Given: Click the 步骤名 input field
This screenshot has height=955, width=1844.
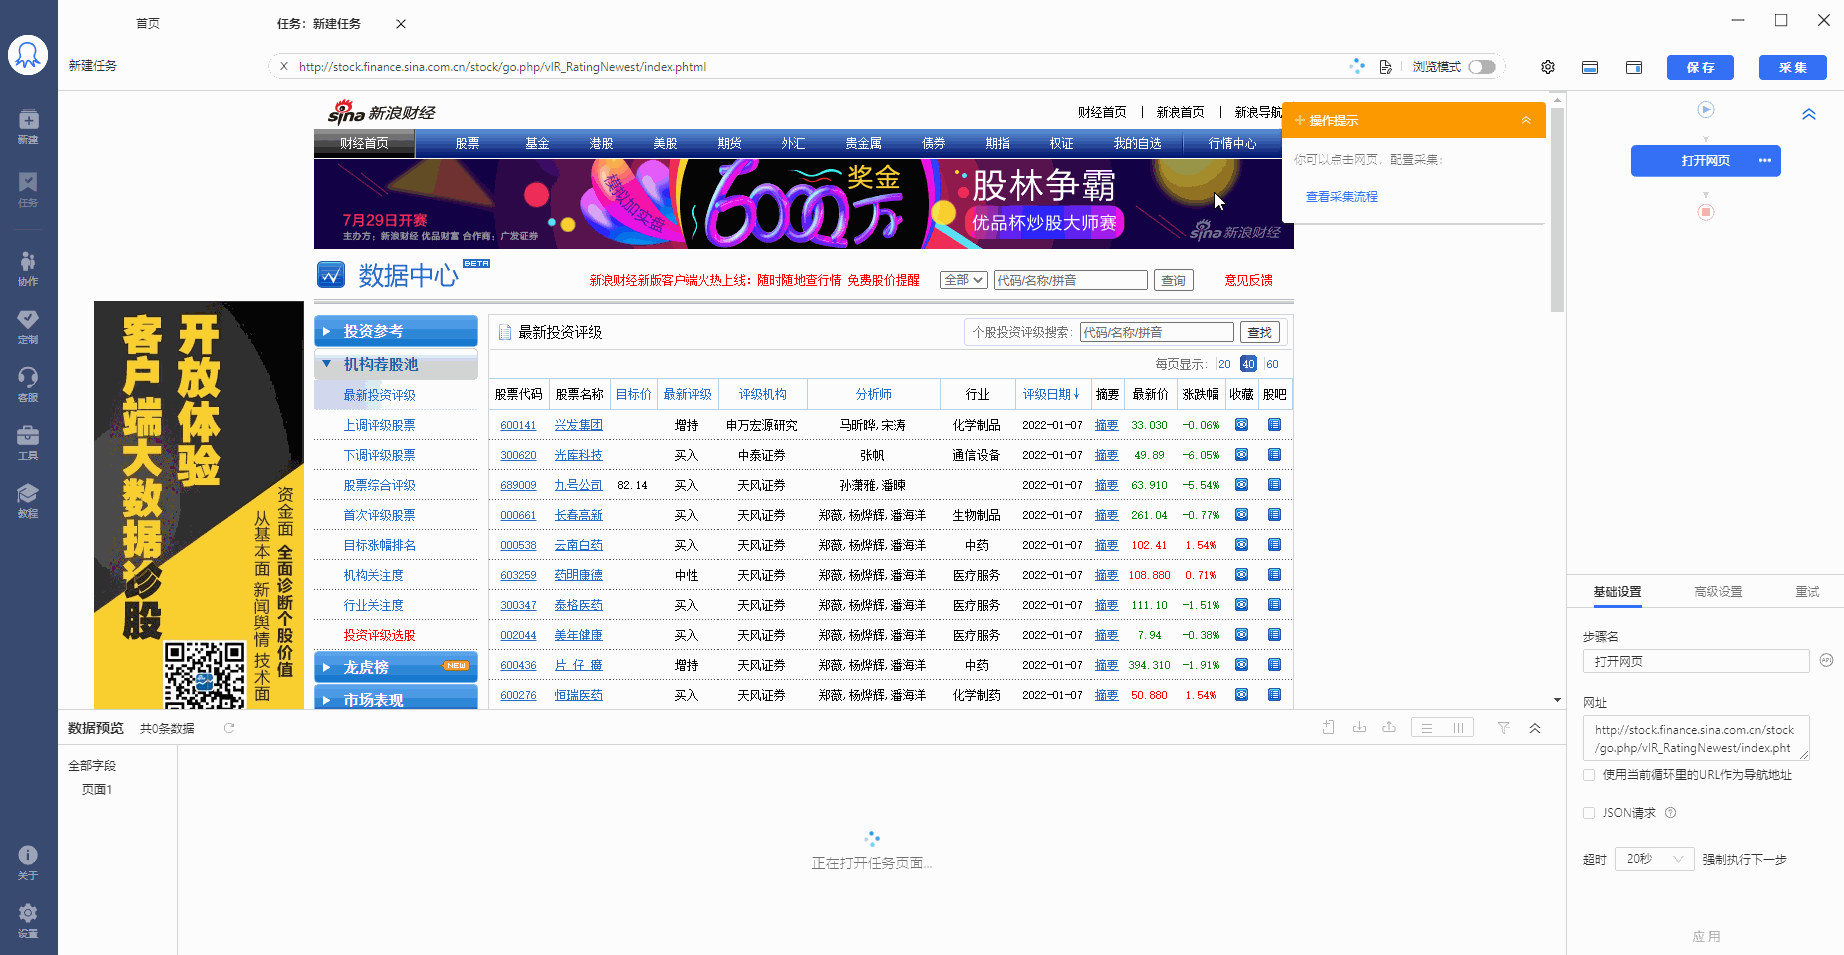Looking at the screenshot, I should coord(1696,661).
